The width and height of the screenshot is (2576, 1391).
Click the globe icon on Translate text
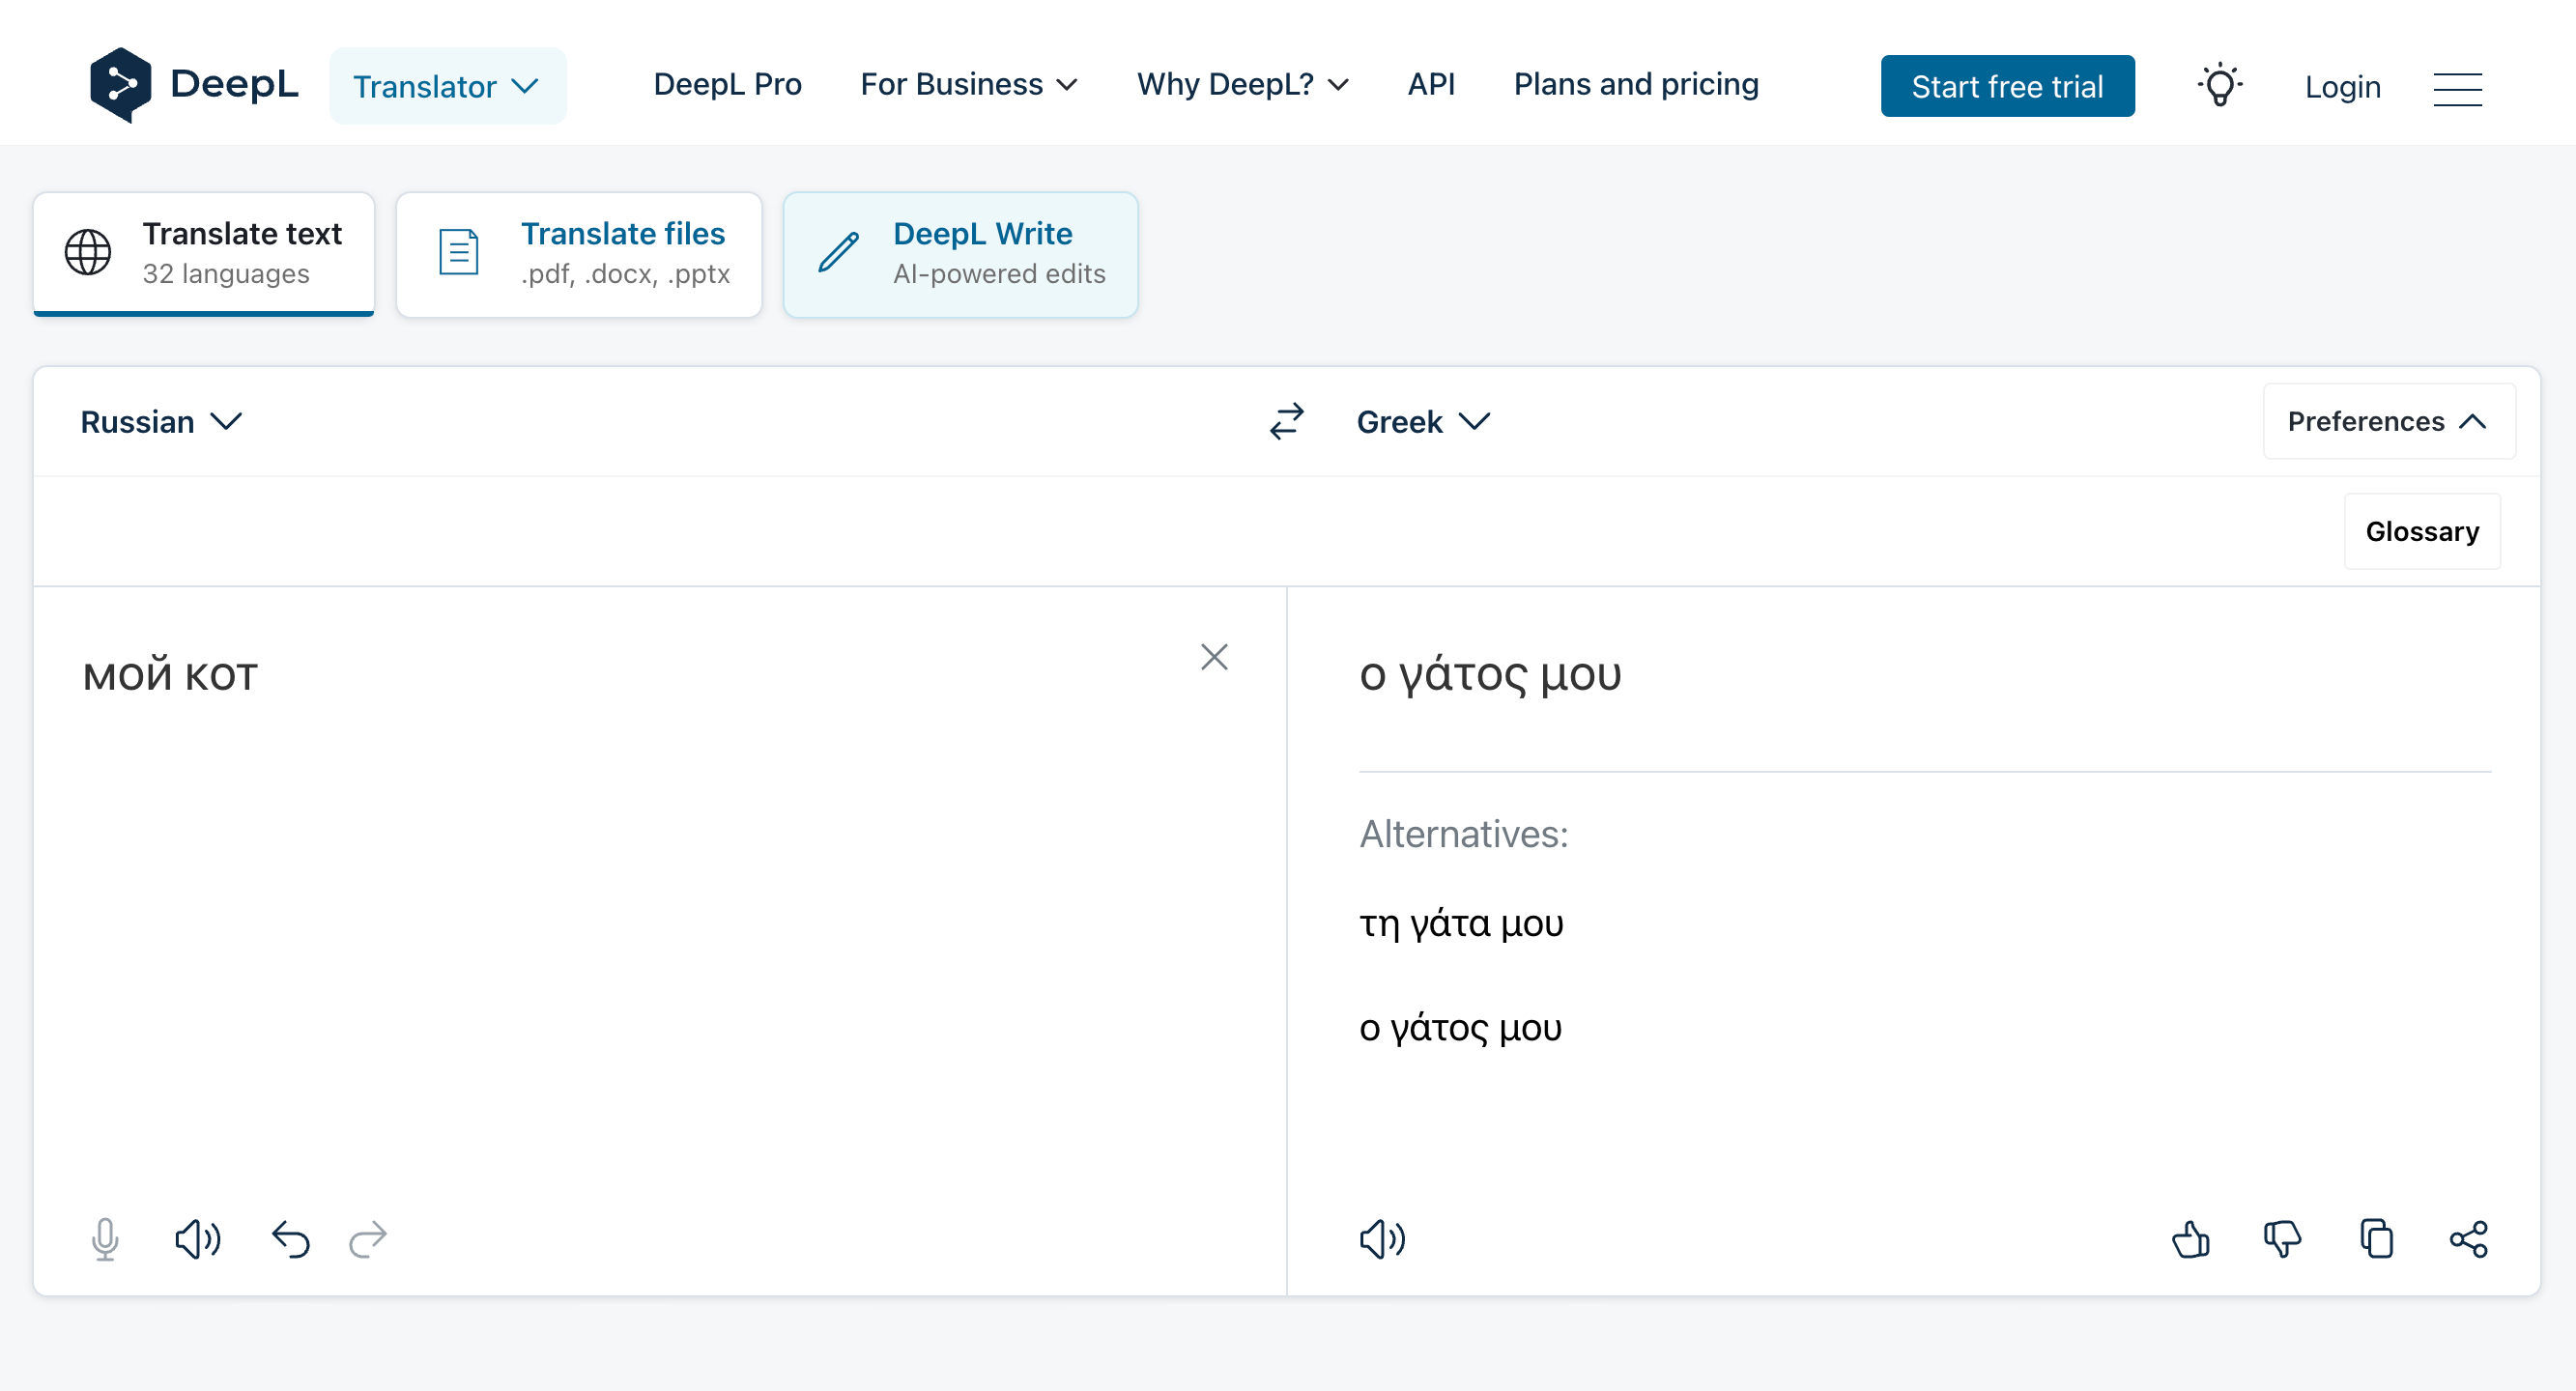coord(88,252)
